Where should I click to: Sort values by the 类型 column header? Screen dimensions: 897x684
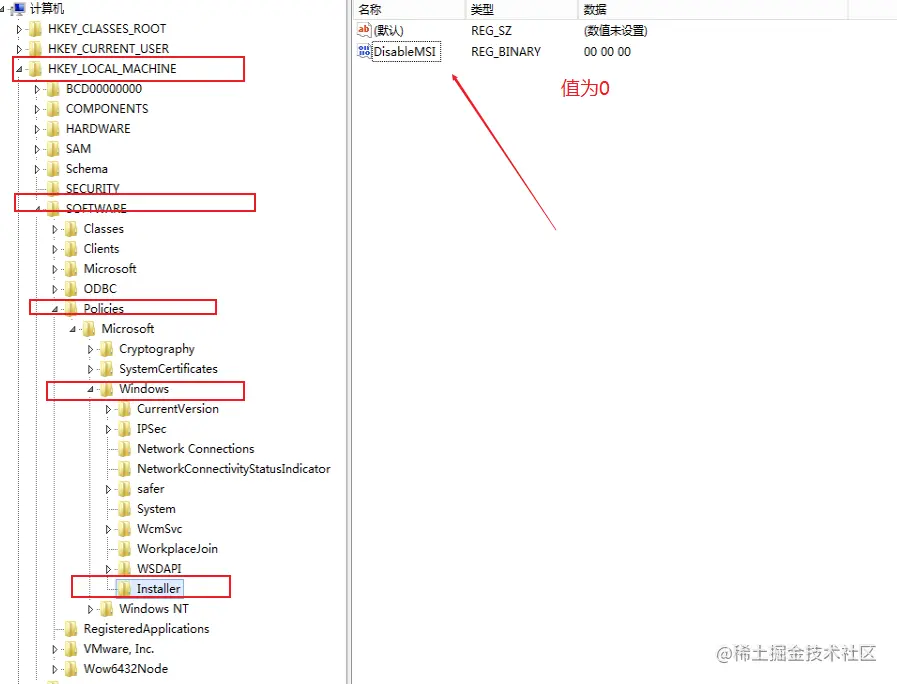(x=522, y=9)
